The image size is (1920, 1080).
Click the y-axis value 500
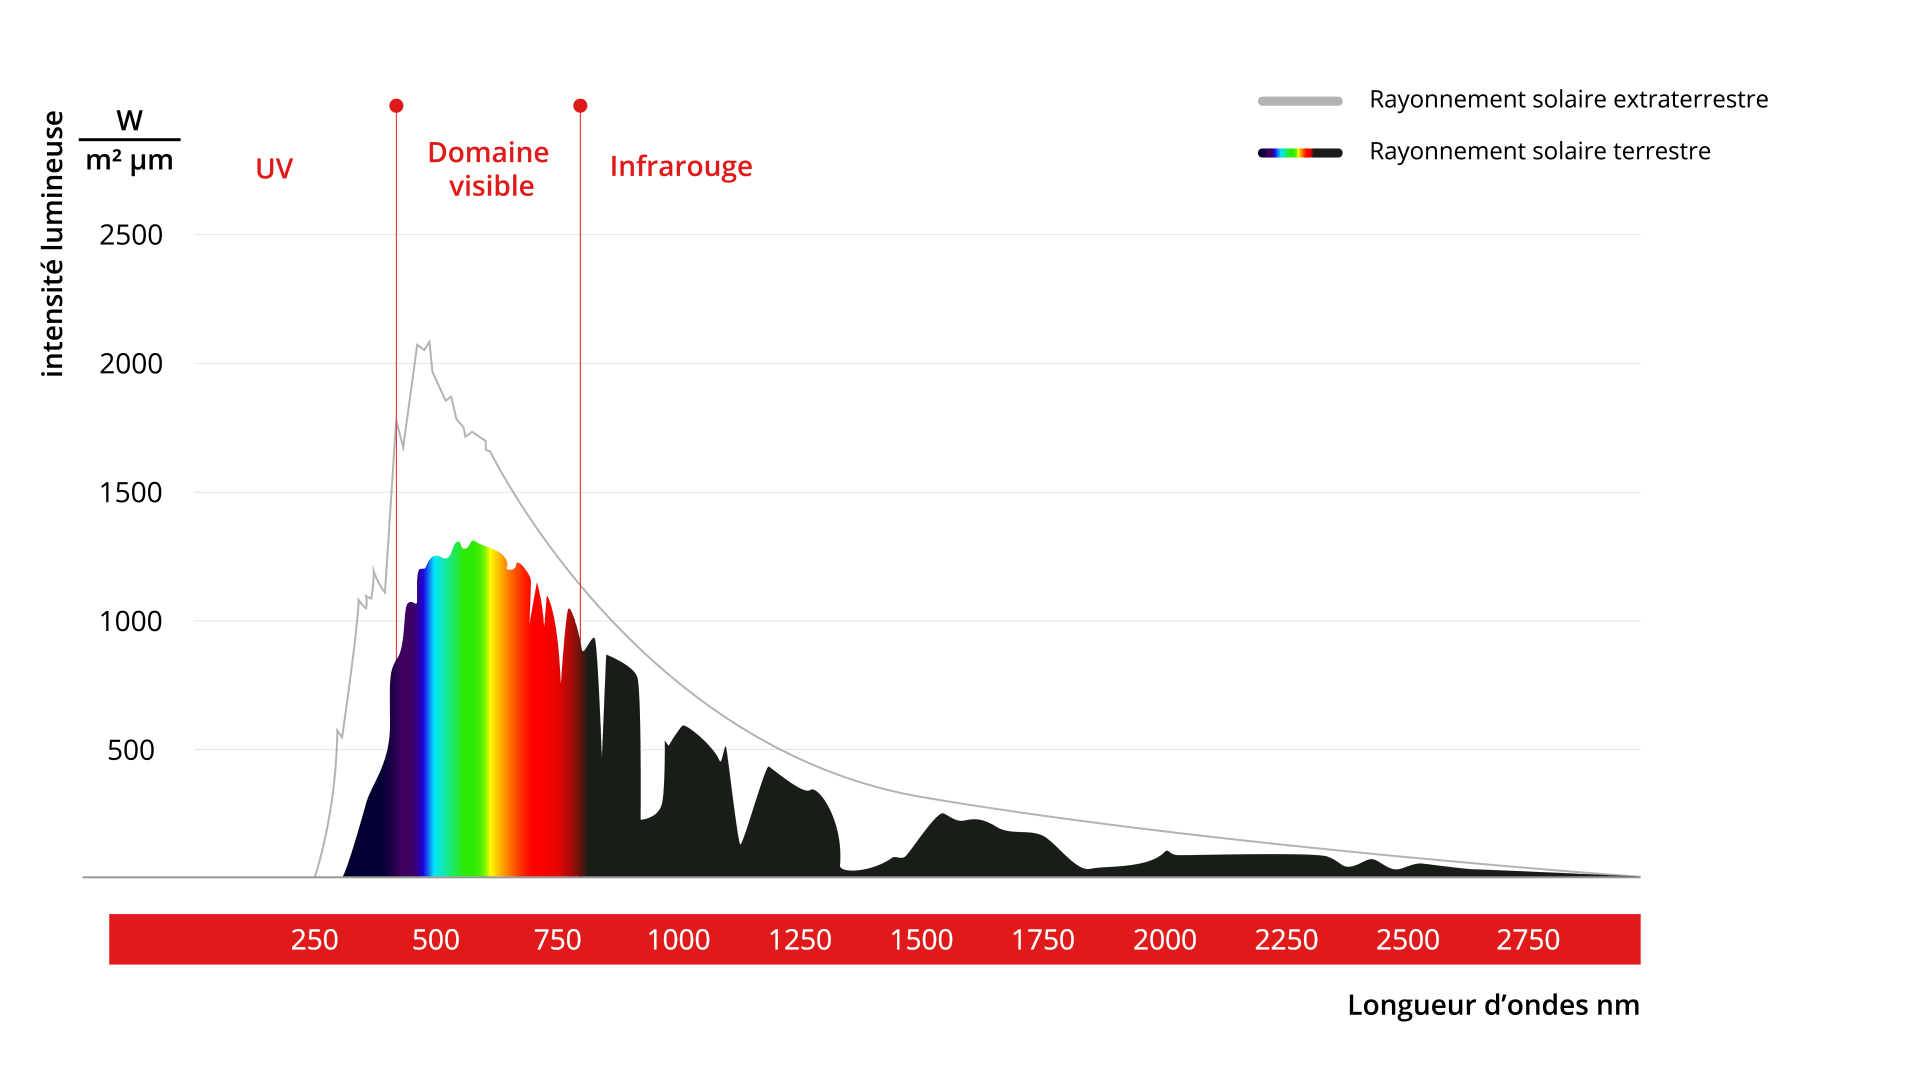(x=131, y=750)
